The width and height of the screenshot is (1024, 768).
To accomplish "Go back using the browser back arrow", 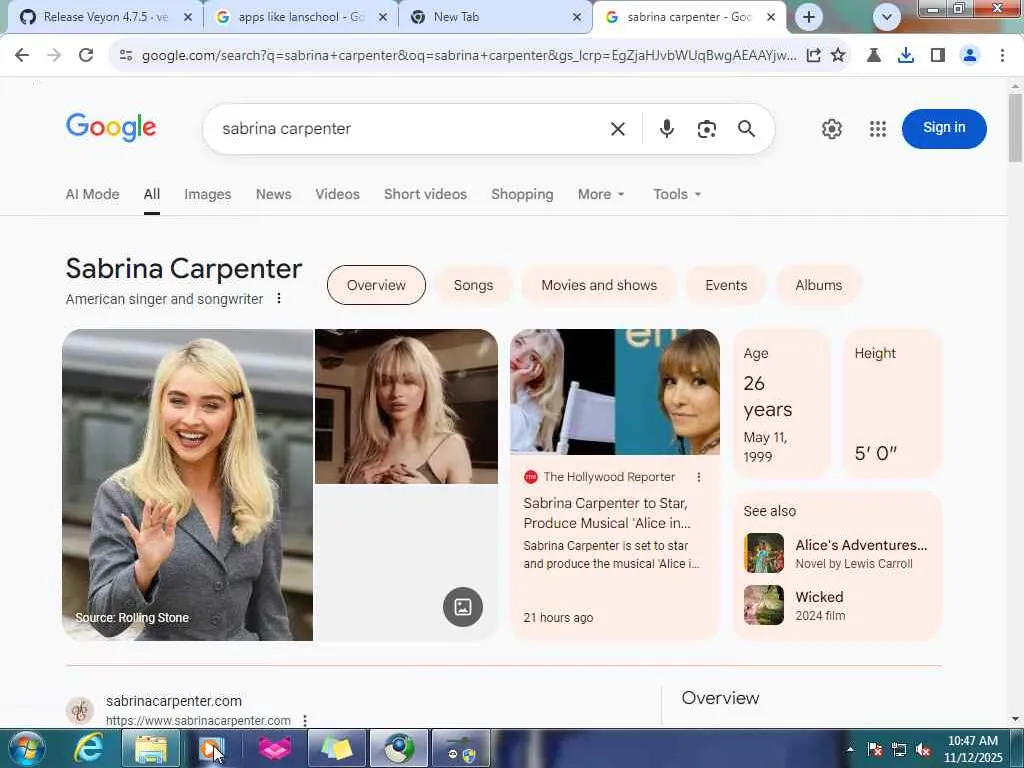I will pos(22,56).
